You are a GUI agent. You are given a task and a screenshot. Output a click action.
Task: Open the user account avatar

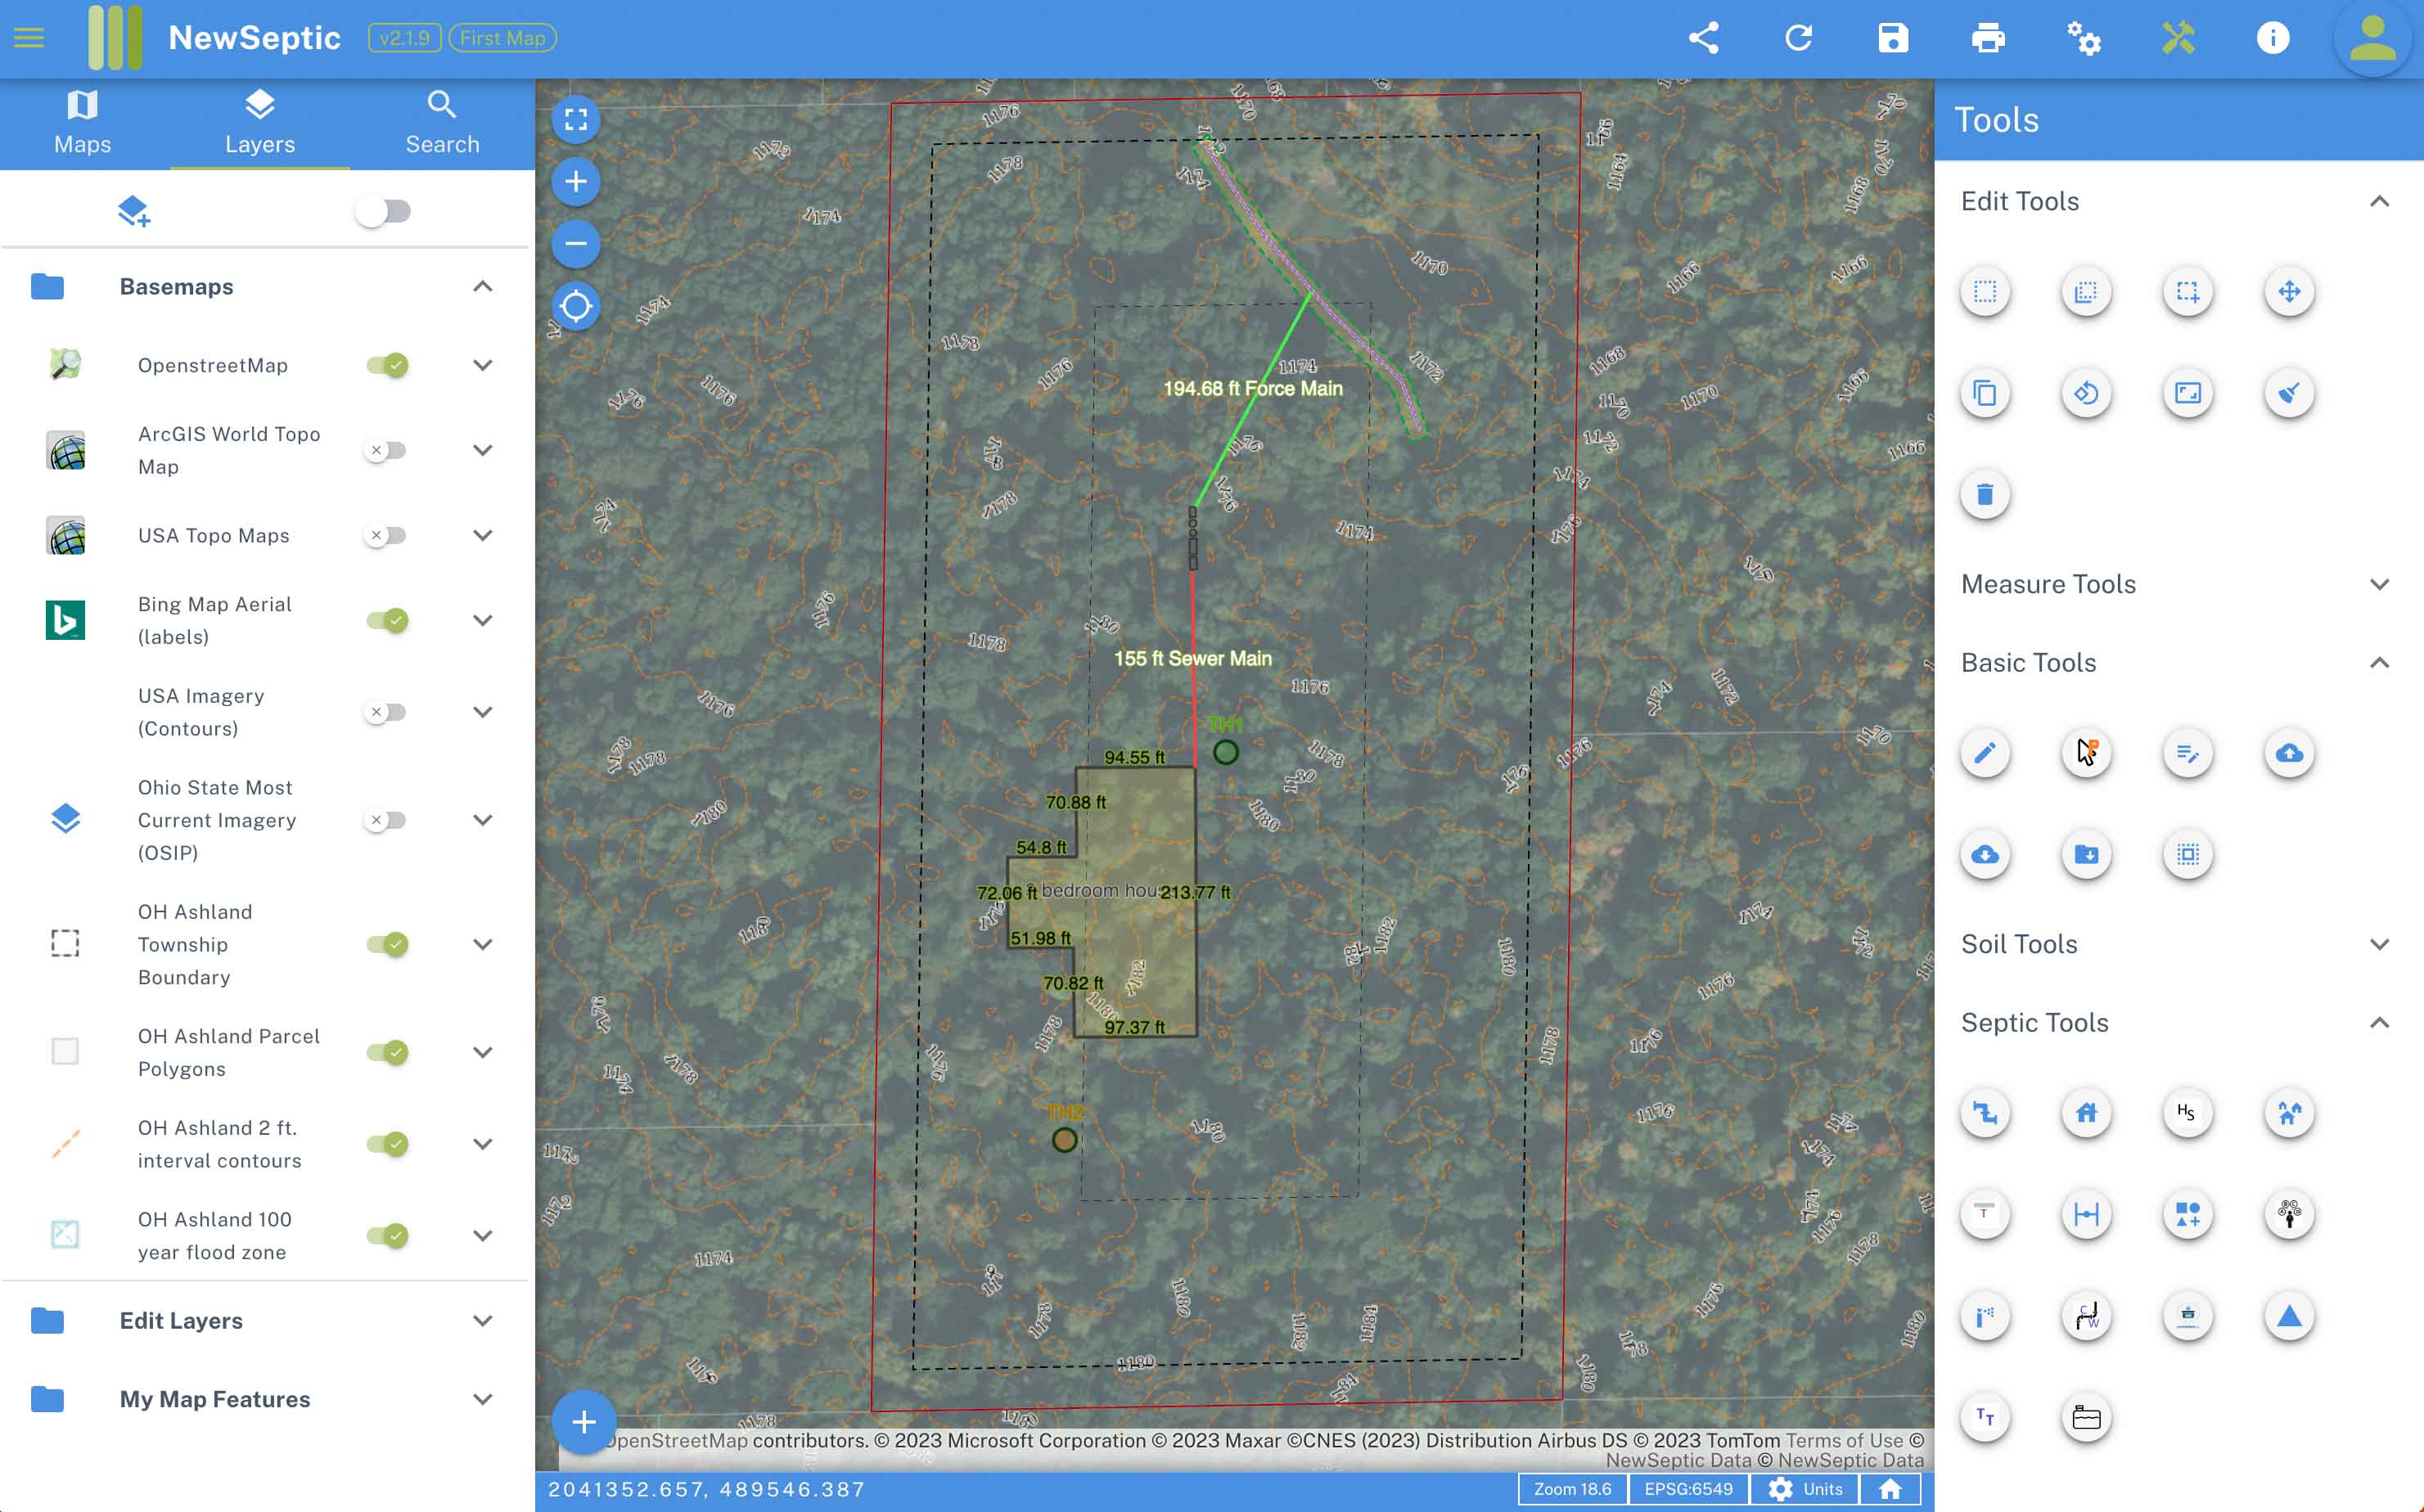2372,38
